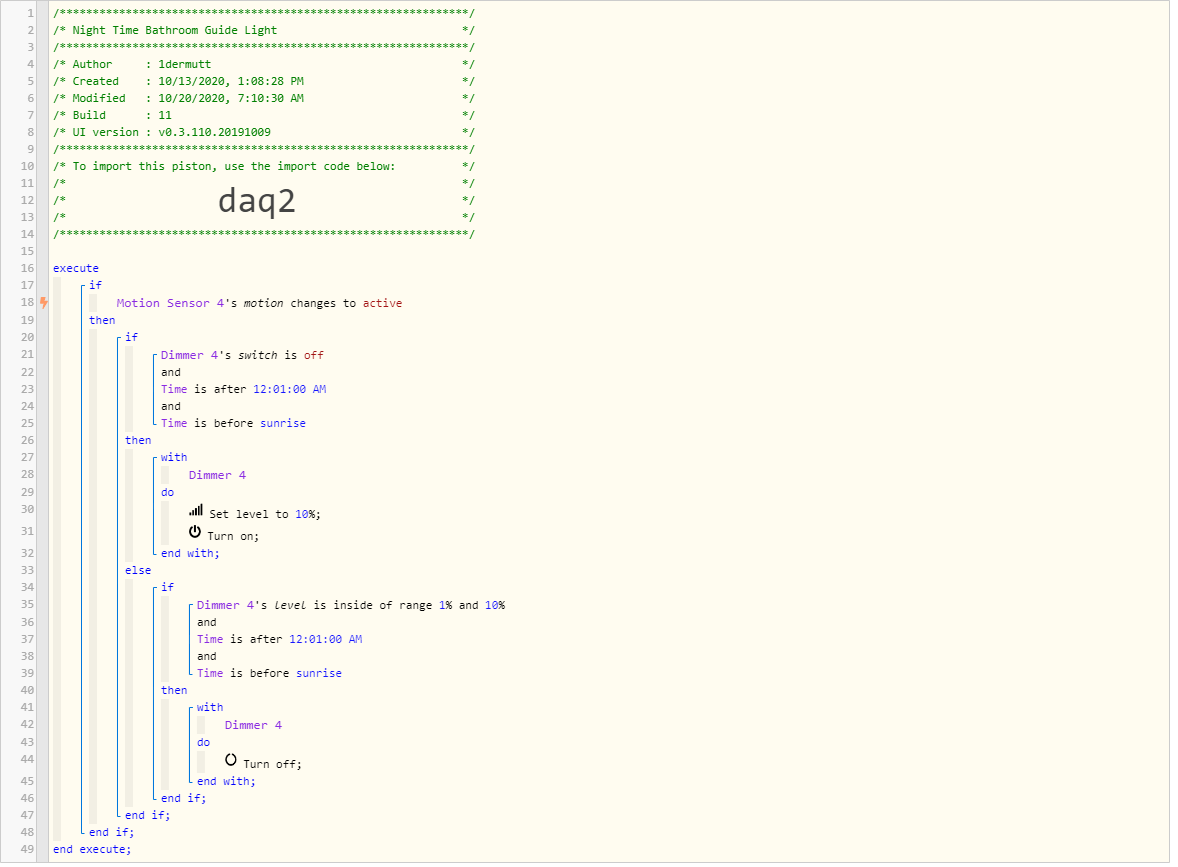Click the 'Turn on;' action text
Viewport: 1178px width, 867px height.
(x=234, y=537)
